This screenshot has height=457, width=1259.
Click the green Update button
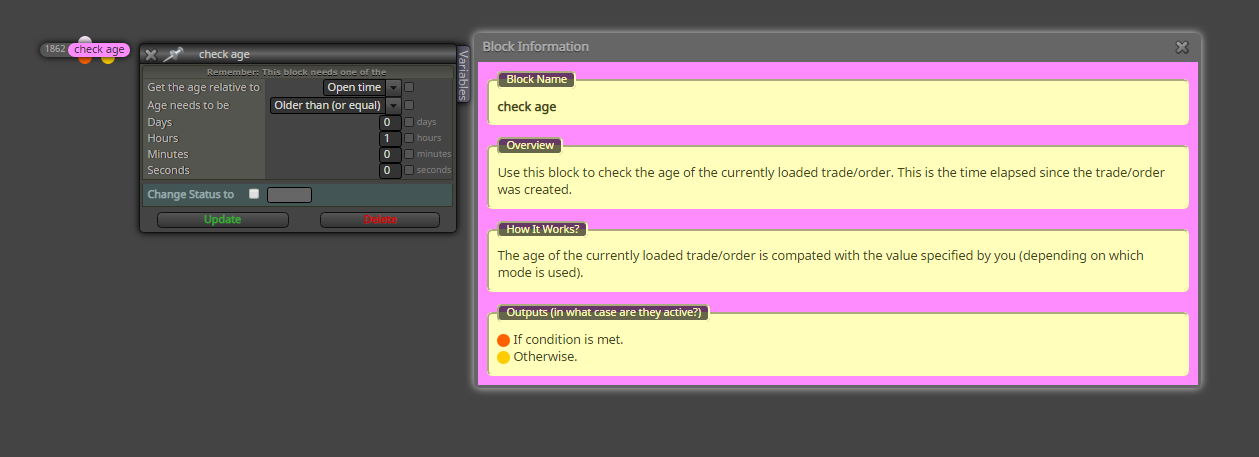(x=222, y=220)
